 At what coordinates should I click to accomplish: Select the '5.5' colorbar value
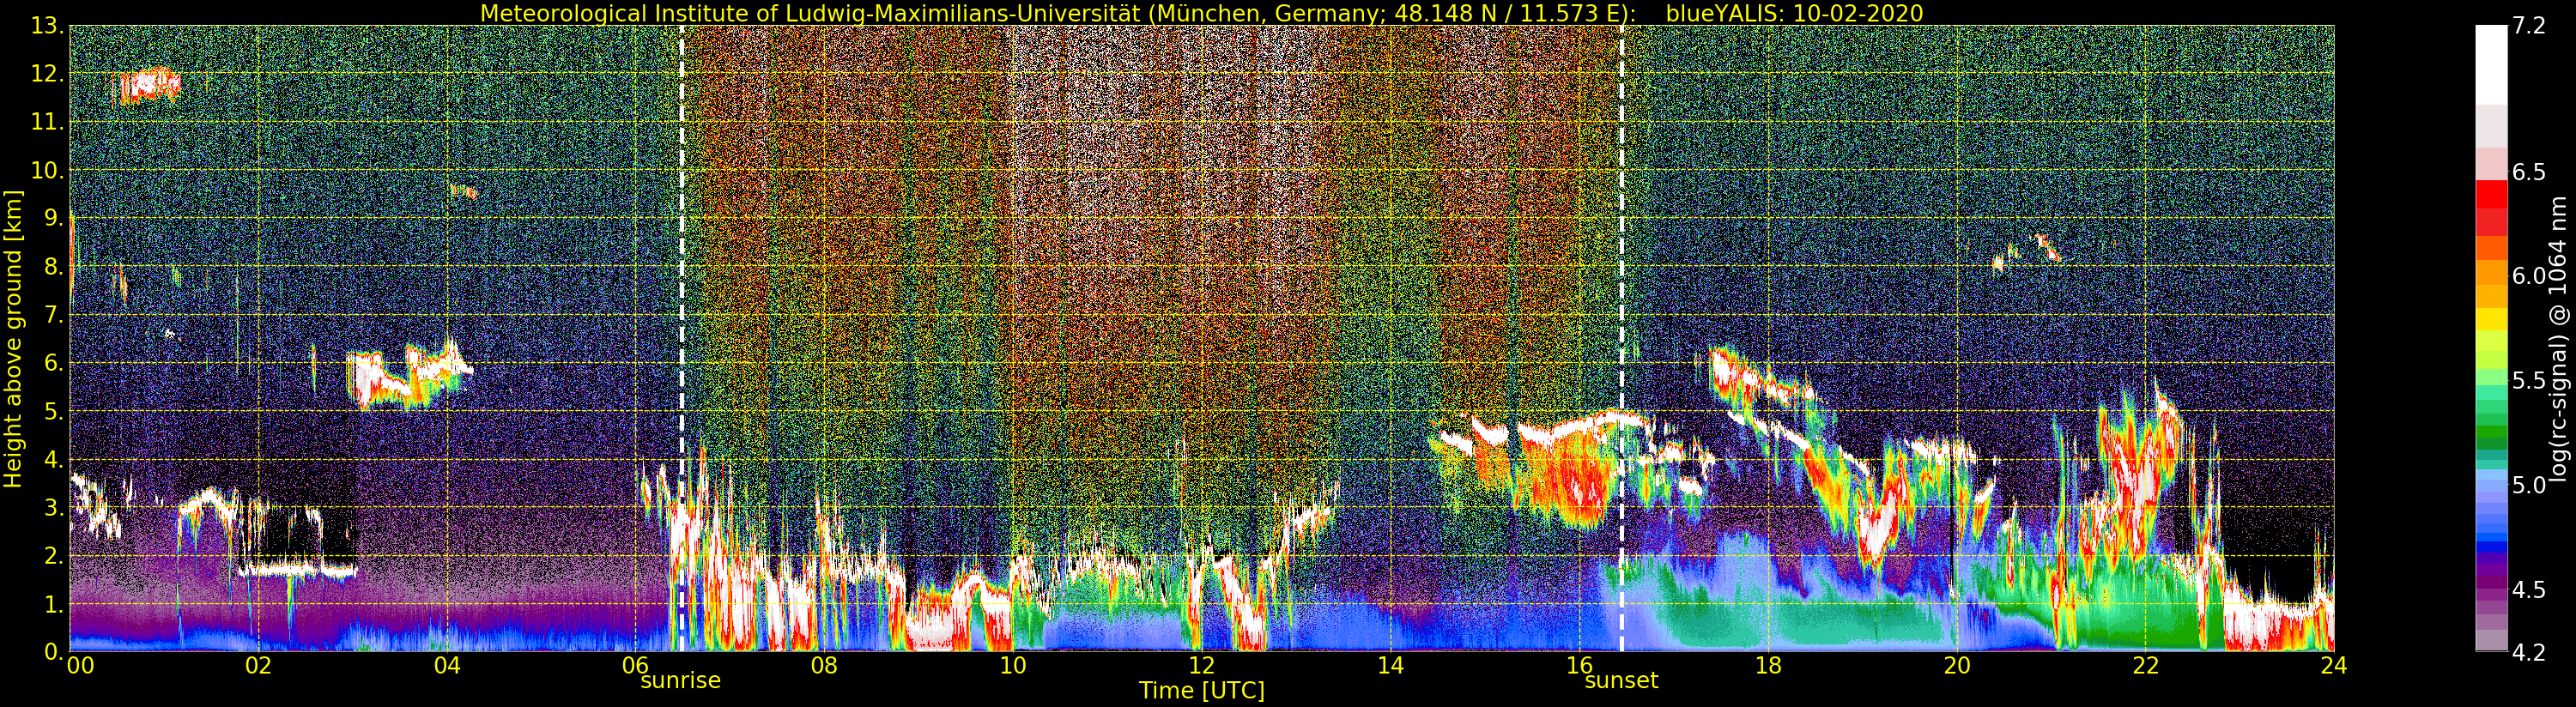point(2529,380)
